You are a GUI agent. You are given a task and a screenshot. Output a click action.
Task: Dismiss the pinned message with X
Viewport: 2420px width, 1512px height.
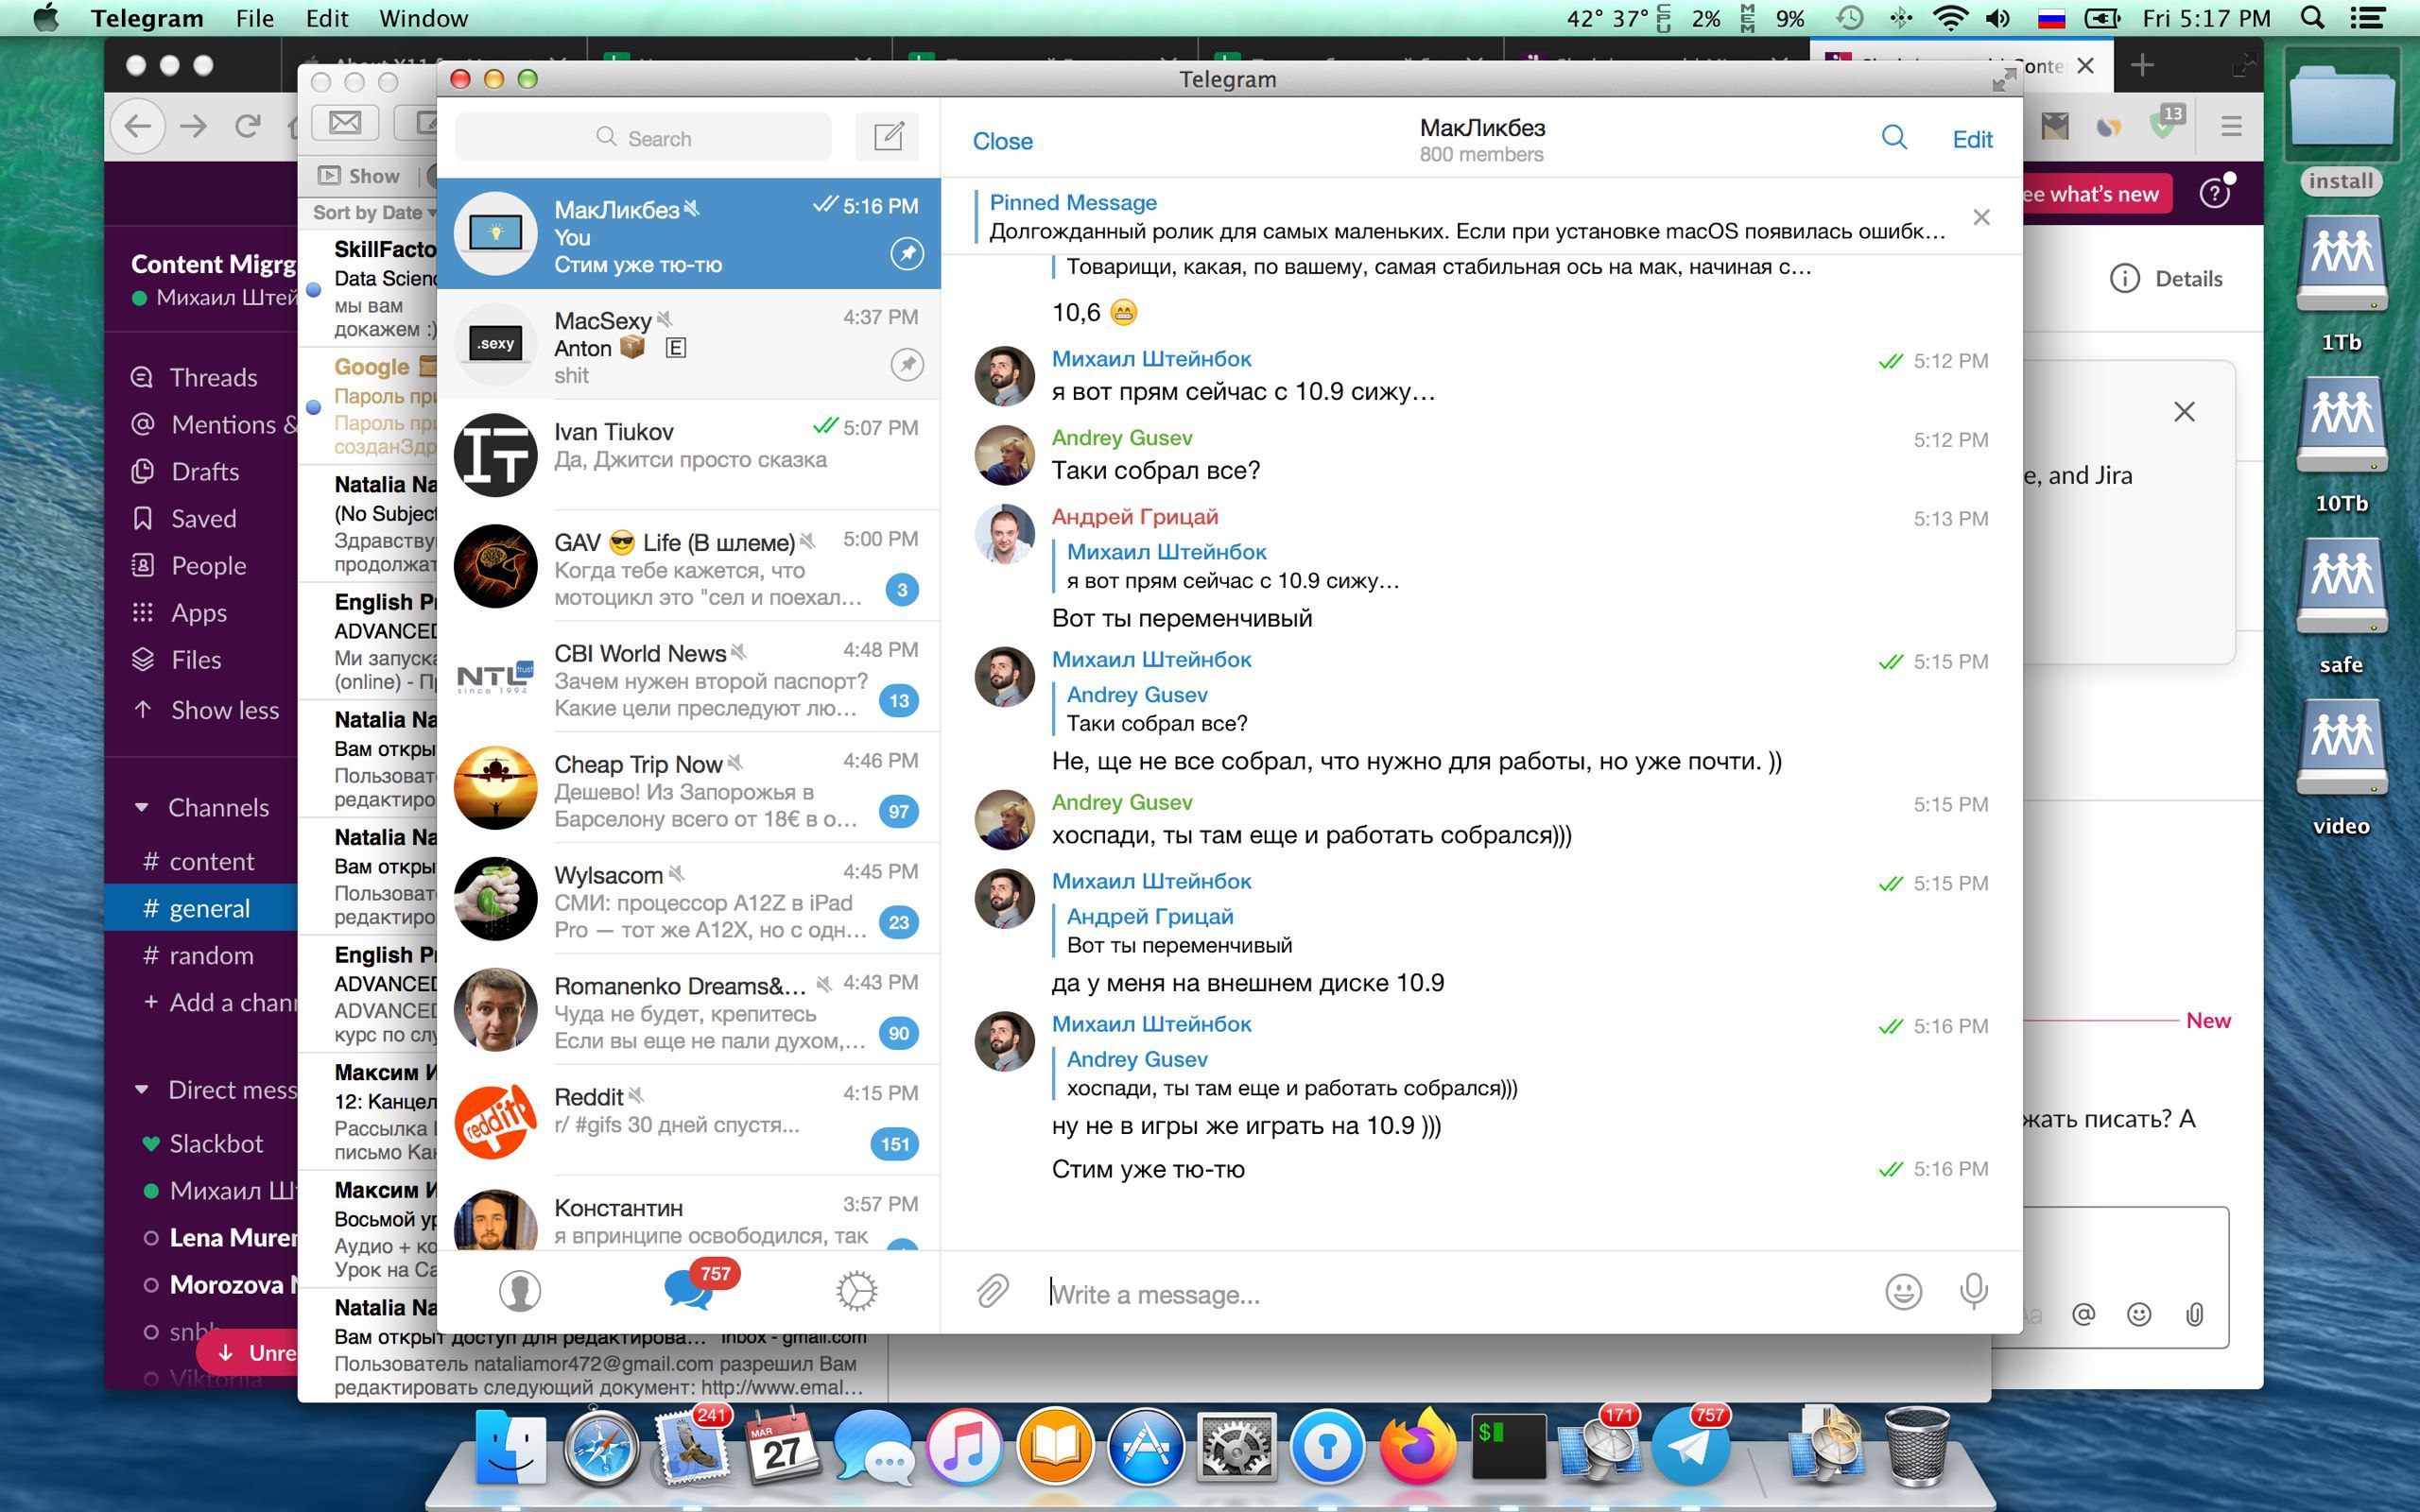coord(1981,217)
